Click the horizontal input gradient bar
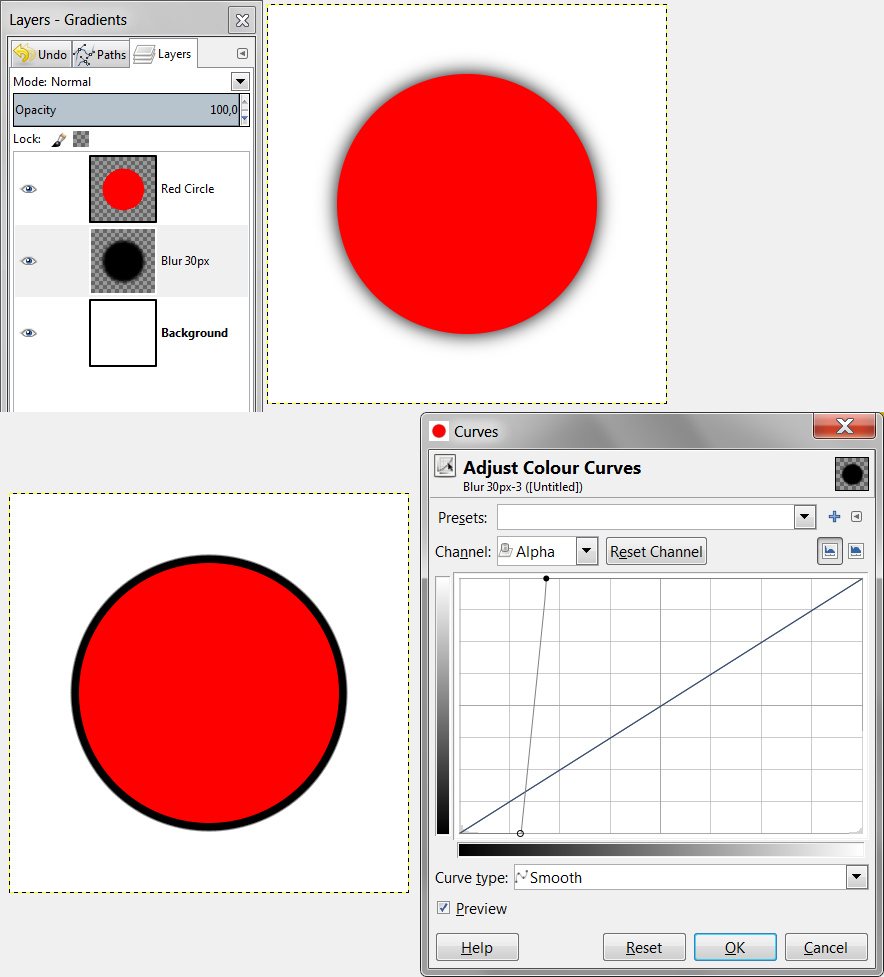 pos(661,849)
